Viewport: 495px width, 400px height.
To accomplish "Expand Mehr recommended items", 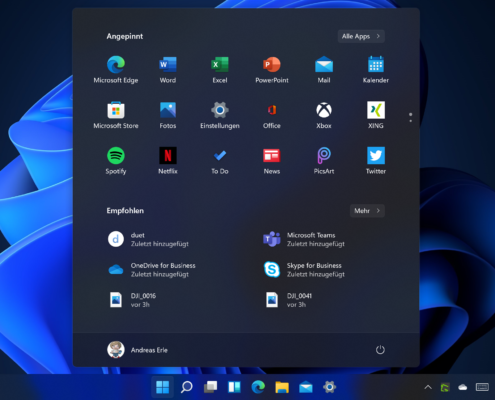I will [x=367, y=211].
